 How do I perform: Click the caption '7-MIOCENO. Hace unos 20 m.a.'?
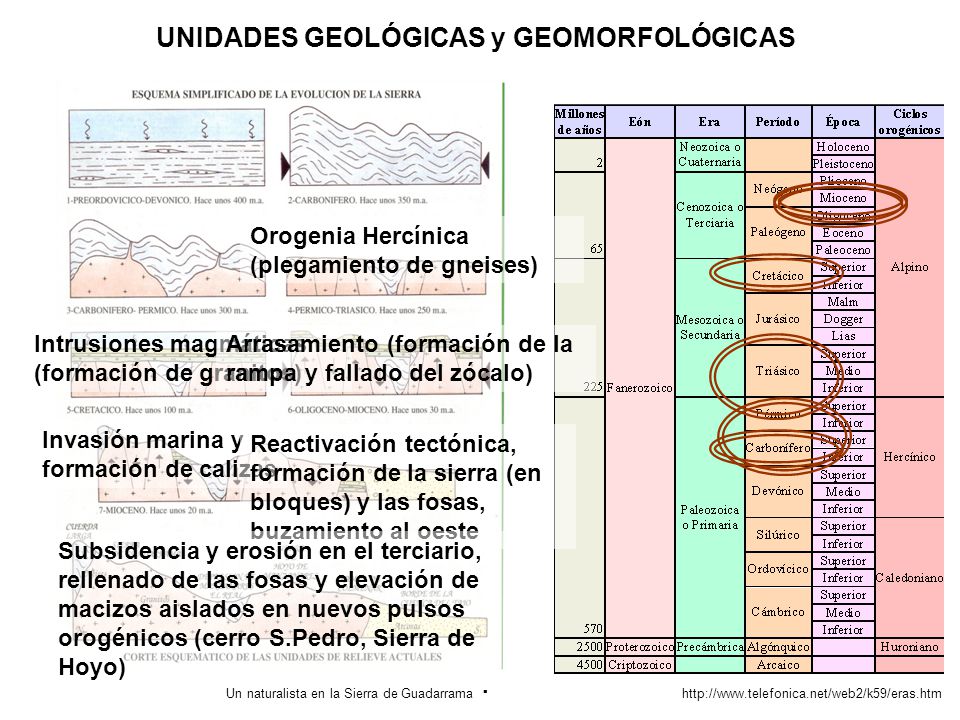click(x=156, y=510)
